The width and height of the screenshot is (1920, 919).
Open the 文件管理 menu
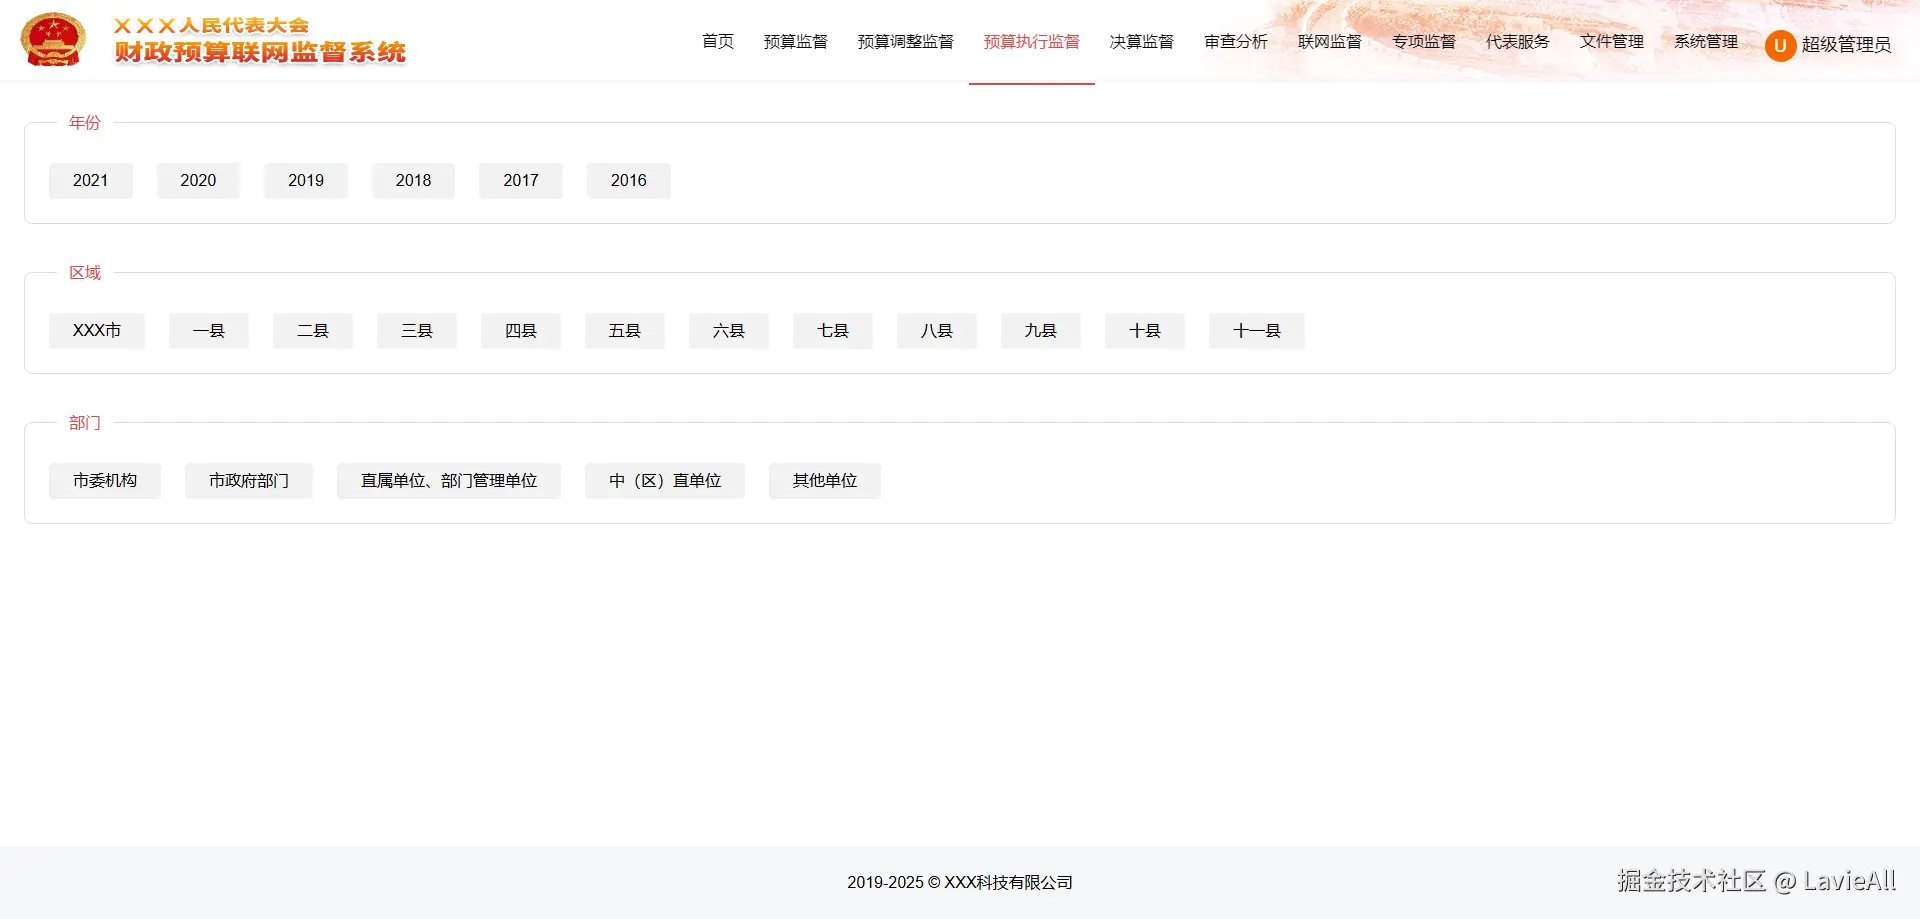pos(1610,42)
